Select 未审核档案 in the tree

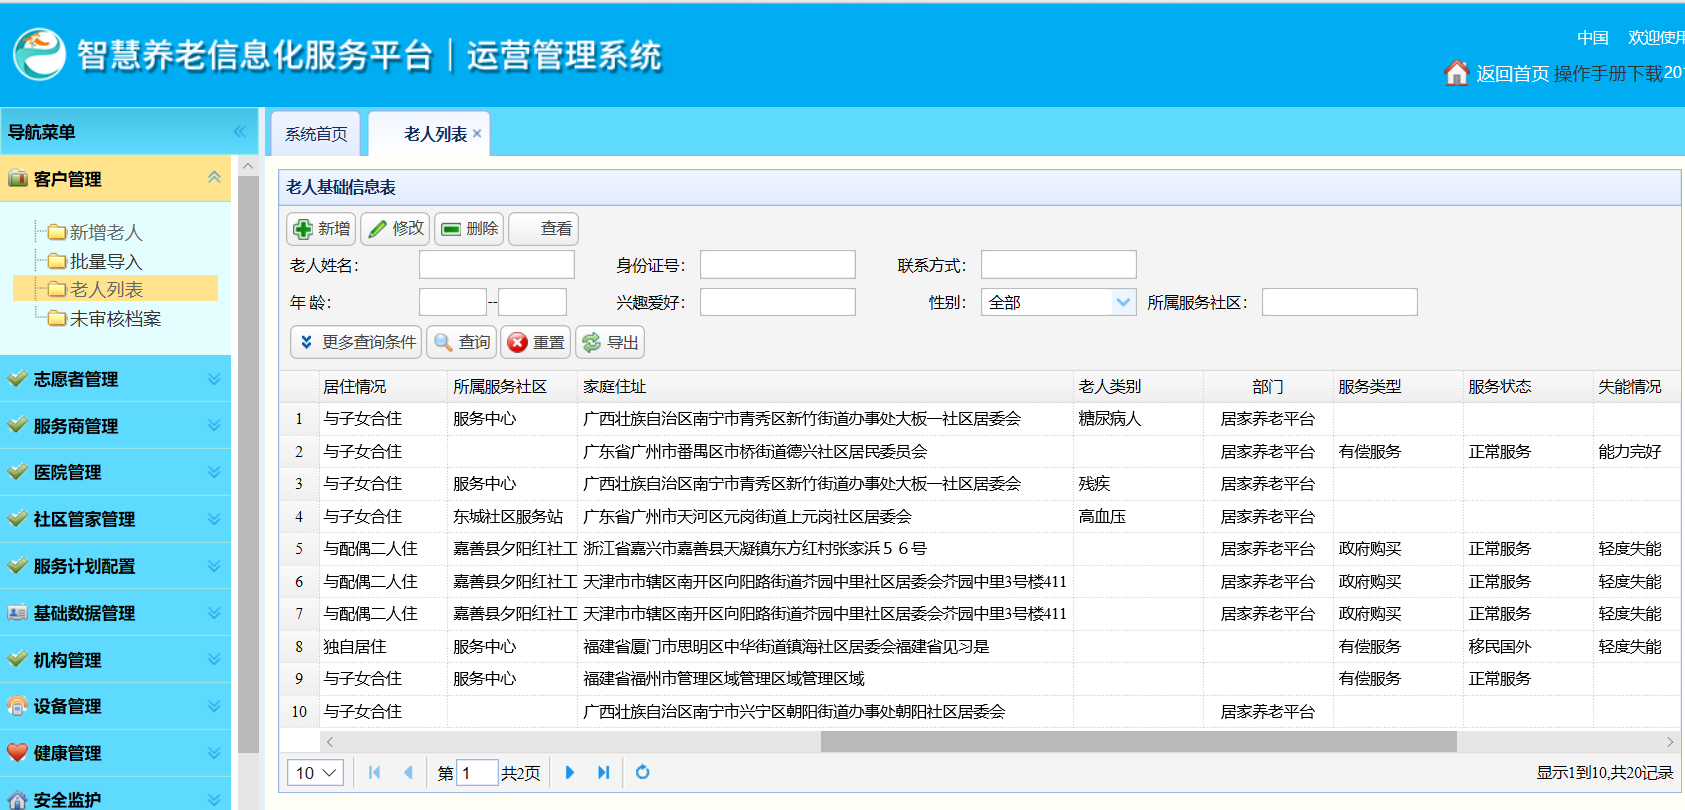point(114,319)
